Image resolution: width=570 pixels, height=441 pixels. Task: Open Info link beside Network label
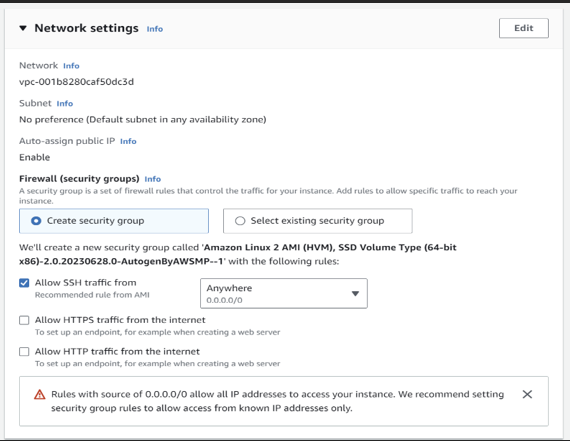pyautogui.click(x=71, y=66)
